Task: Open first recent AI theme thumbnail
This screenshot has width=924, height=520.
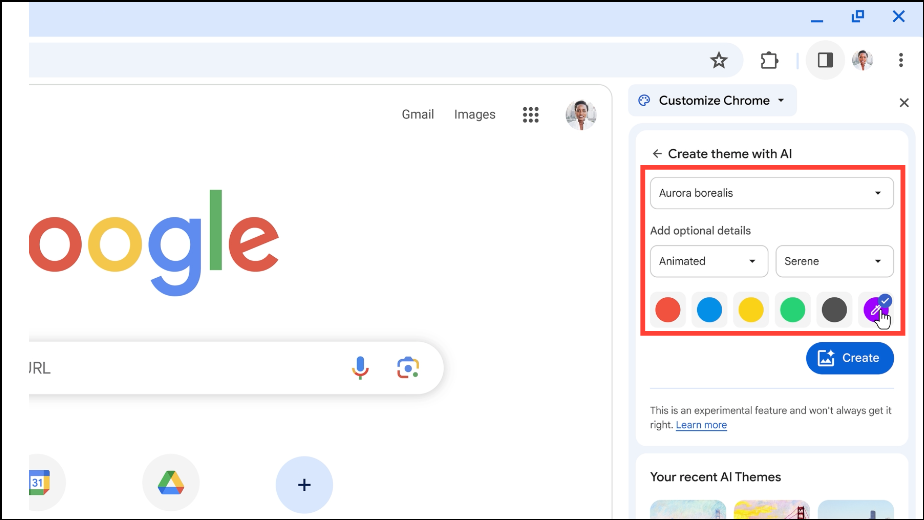Action: click(688, 509)
